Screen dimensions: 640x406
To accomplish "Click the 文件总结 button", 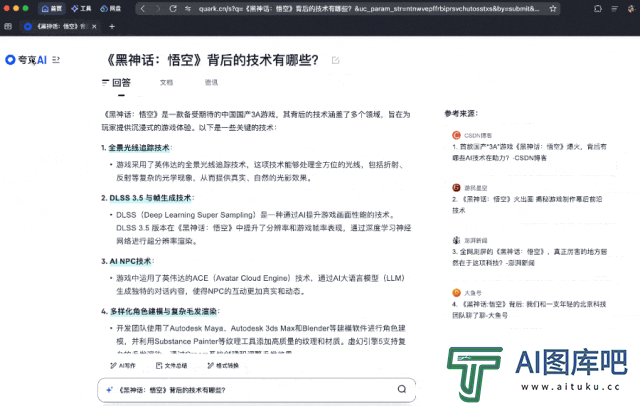I will [171, 366].
